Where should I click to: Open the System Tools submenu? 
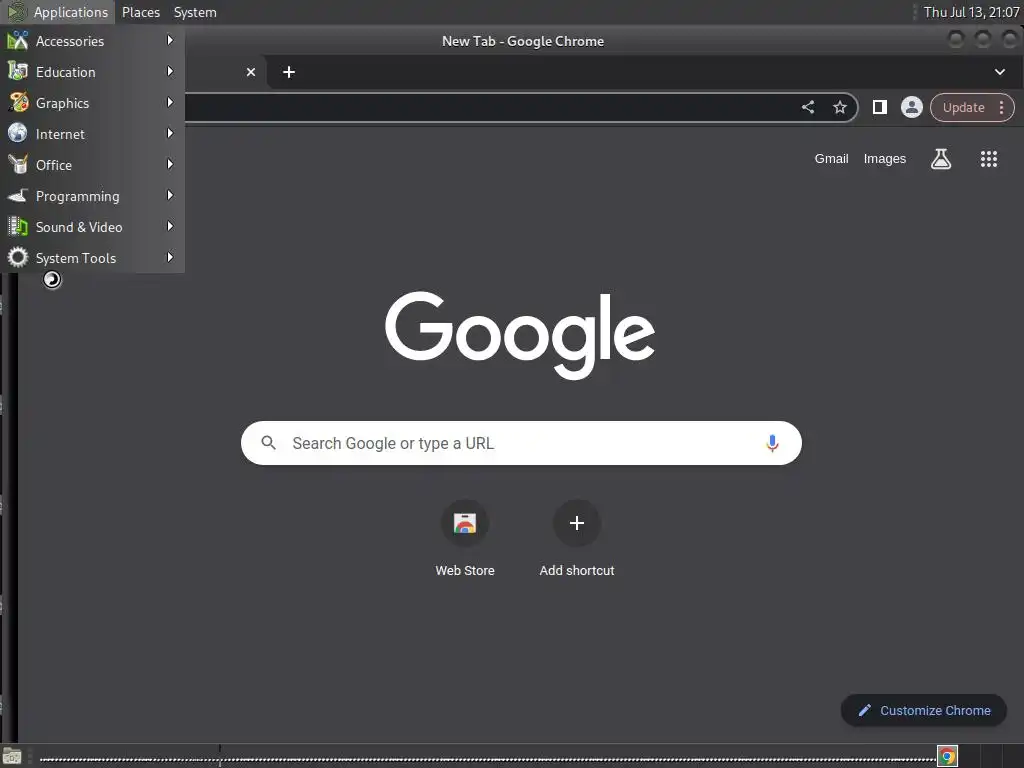coord(92,258)
